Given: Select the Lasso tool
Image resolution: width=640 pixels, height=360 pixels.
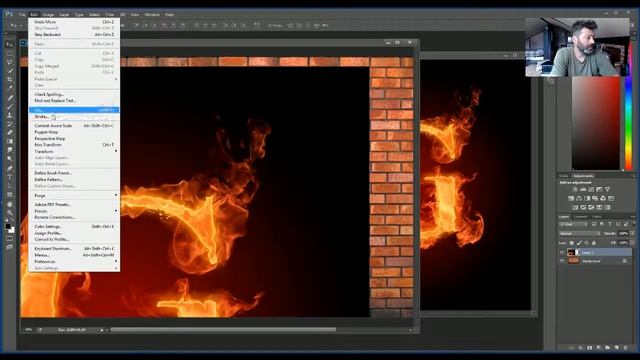Looking at the screenshot, I should click(x=9, y=62).
